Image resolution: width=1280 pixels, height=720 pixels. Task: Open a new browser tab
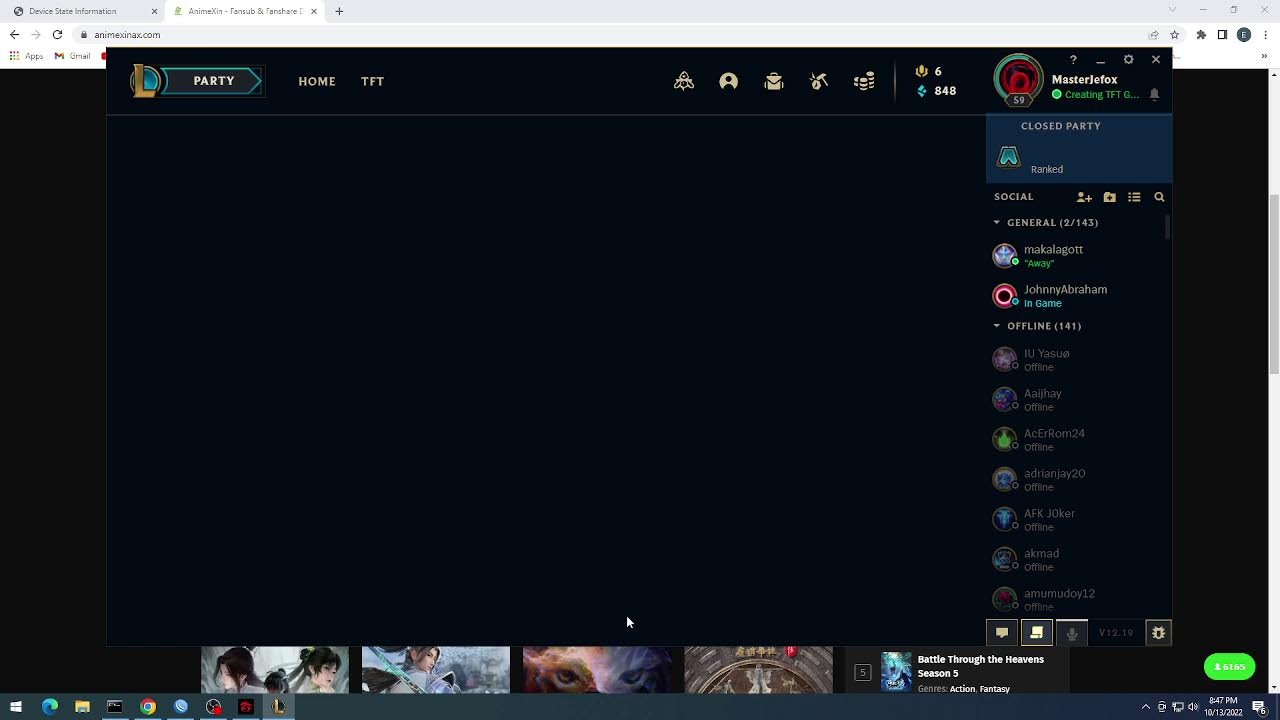click(x=339, y=11)
